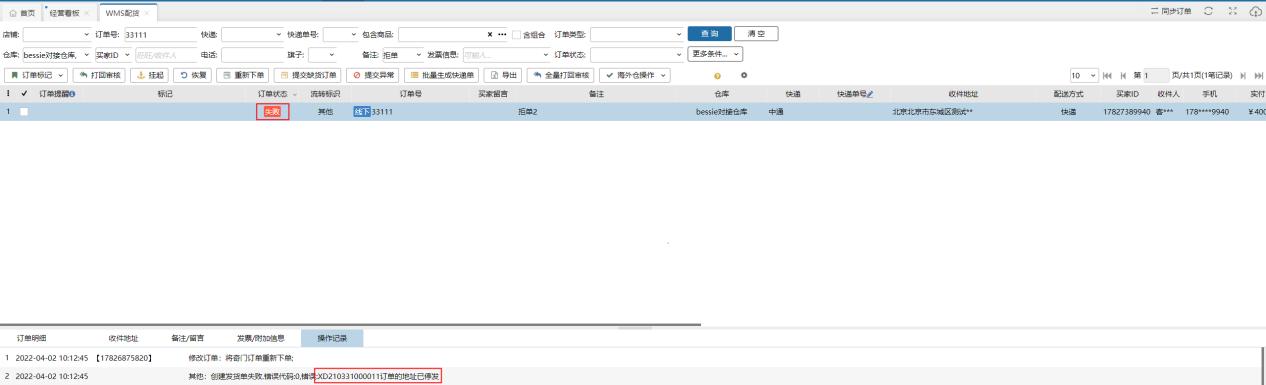
Task: Open the 快递 filter dropdown
Action: pos(253,34)
